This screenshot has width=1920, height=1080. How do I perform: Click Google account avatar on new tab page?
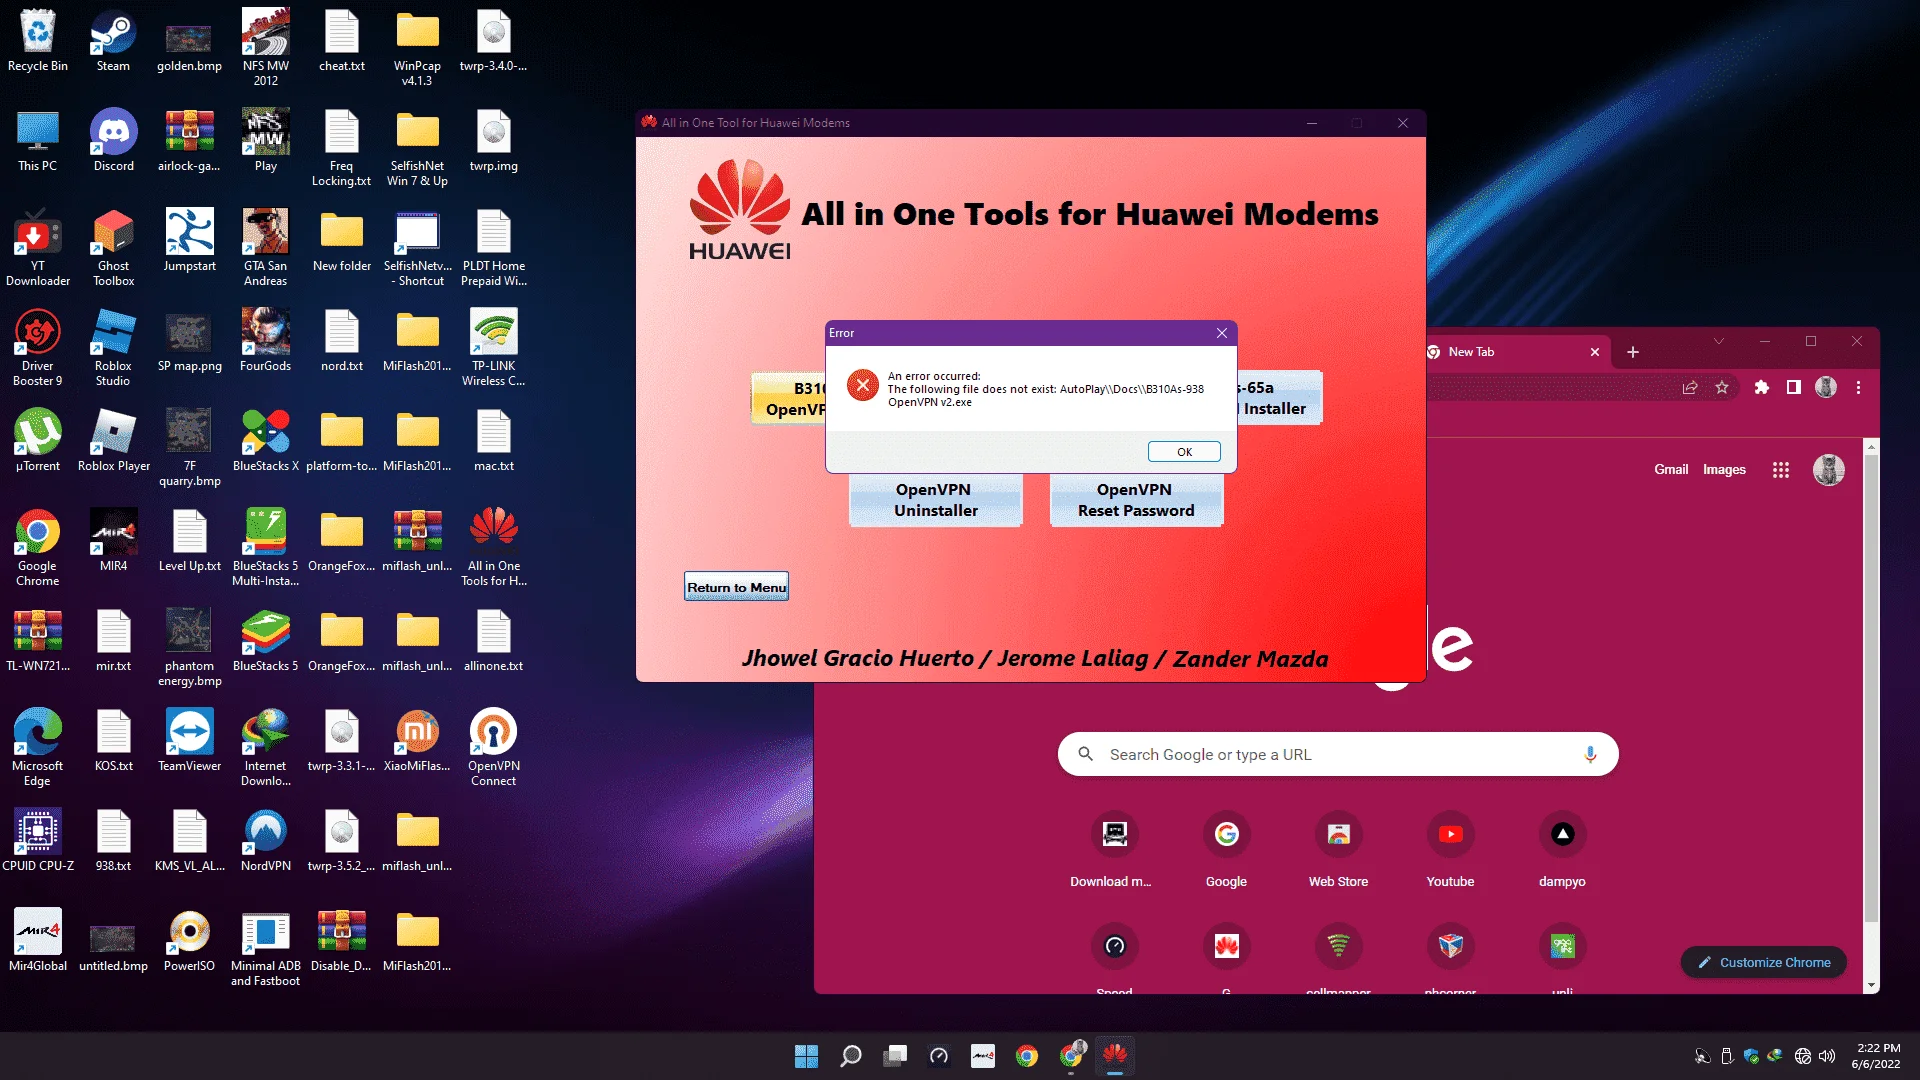pos(1829,470)
